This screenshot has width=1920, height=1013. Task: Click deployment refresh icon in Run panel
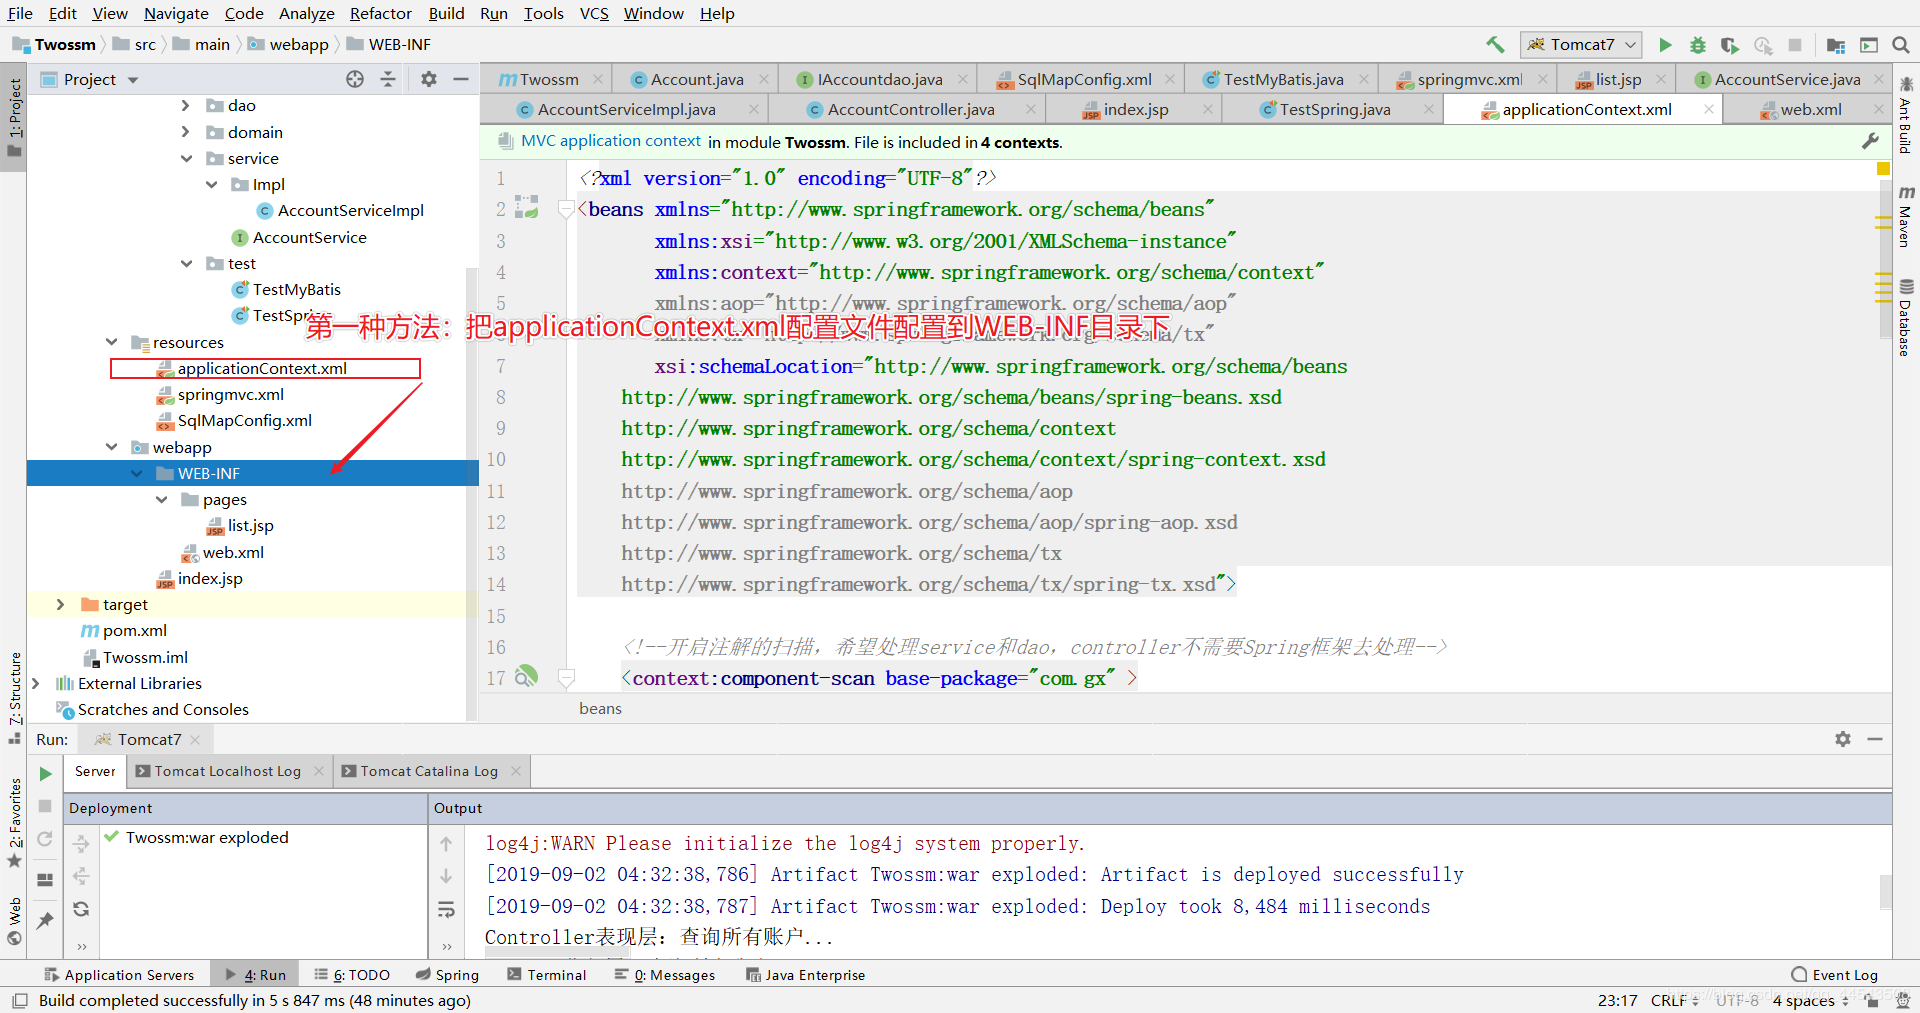pos(81,909)
